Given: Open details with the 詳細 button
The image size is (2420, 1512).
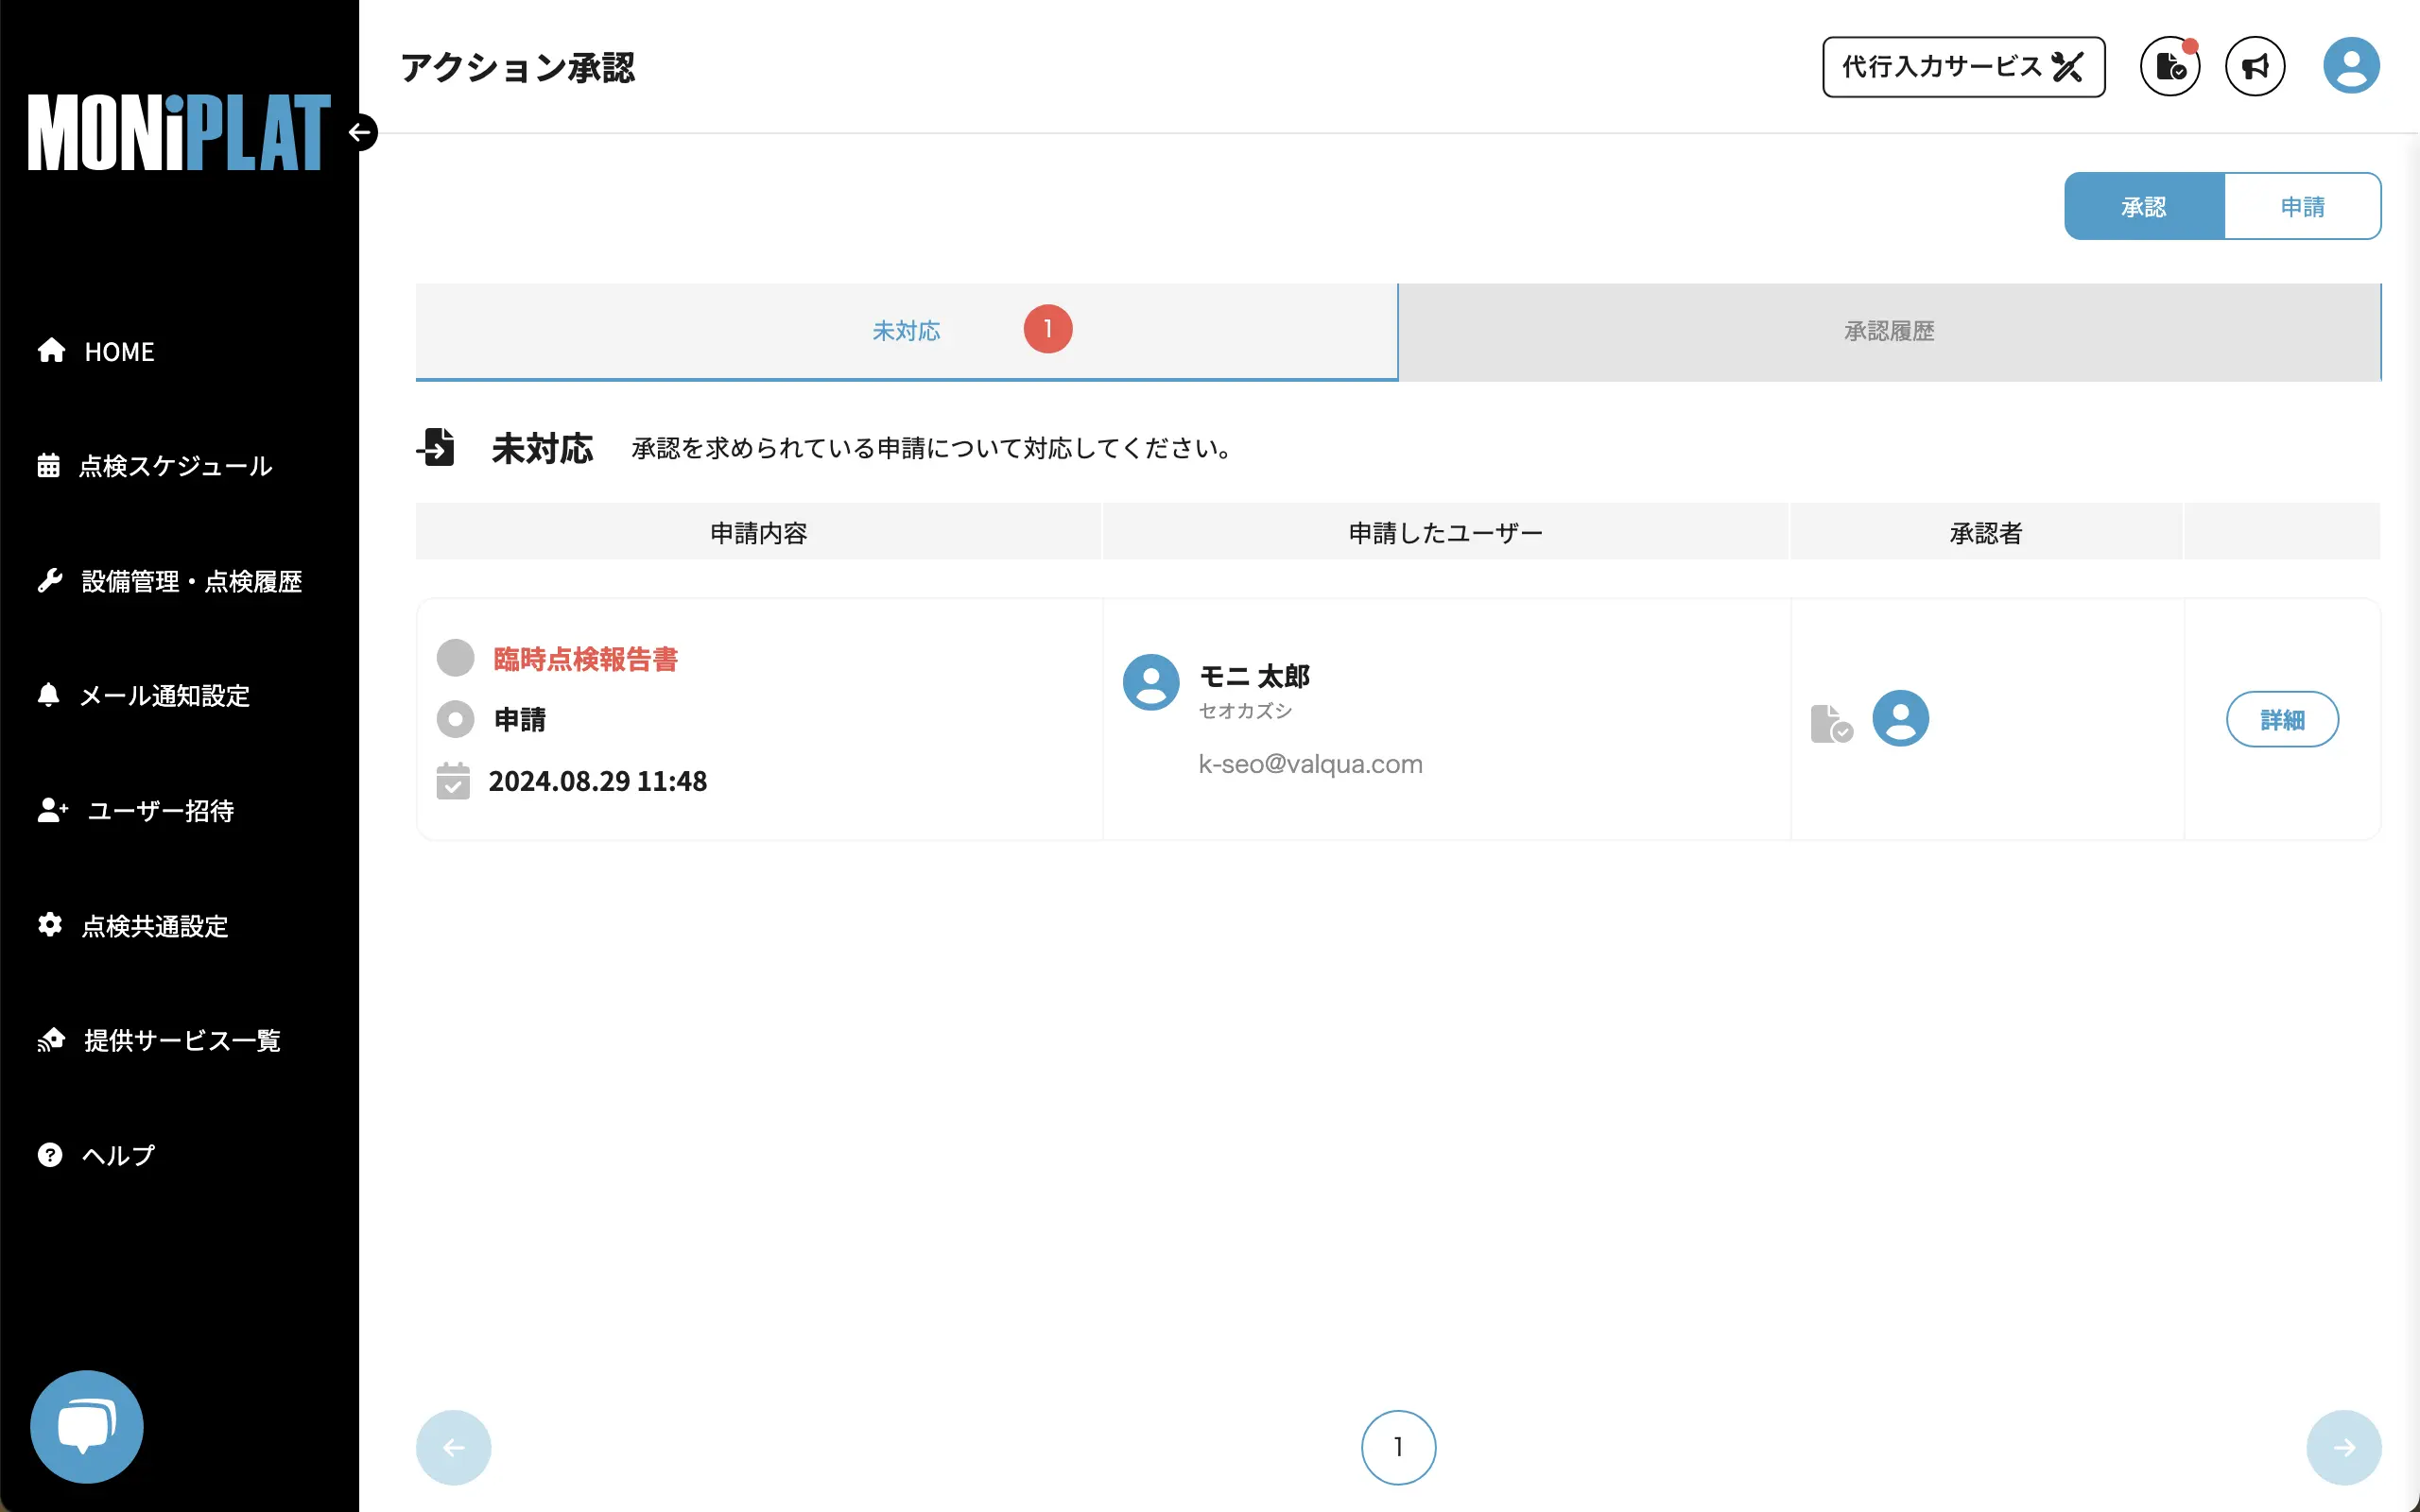Looking at the screenshot, I should point(2284,718).
